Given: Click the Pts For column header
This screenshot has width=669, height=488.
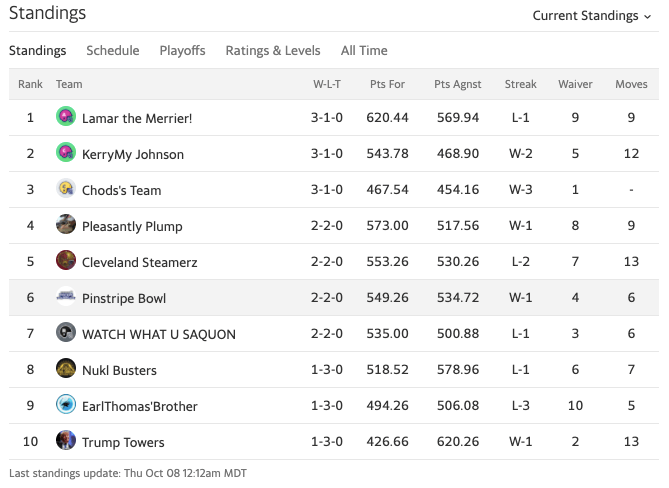Looking at the screenshot, I should pyautogui.click(x=387, y=84).
